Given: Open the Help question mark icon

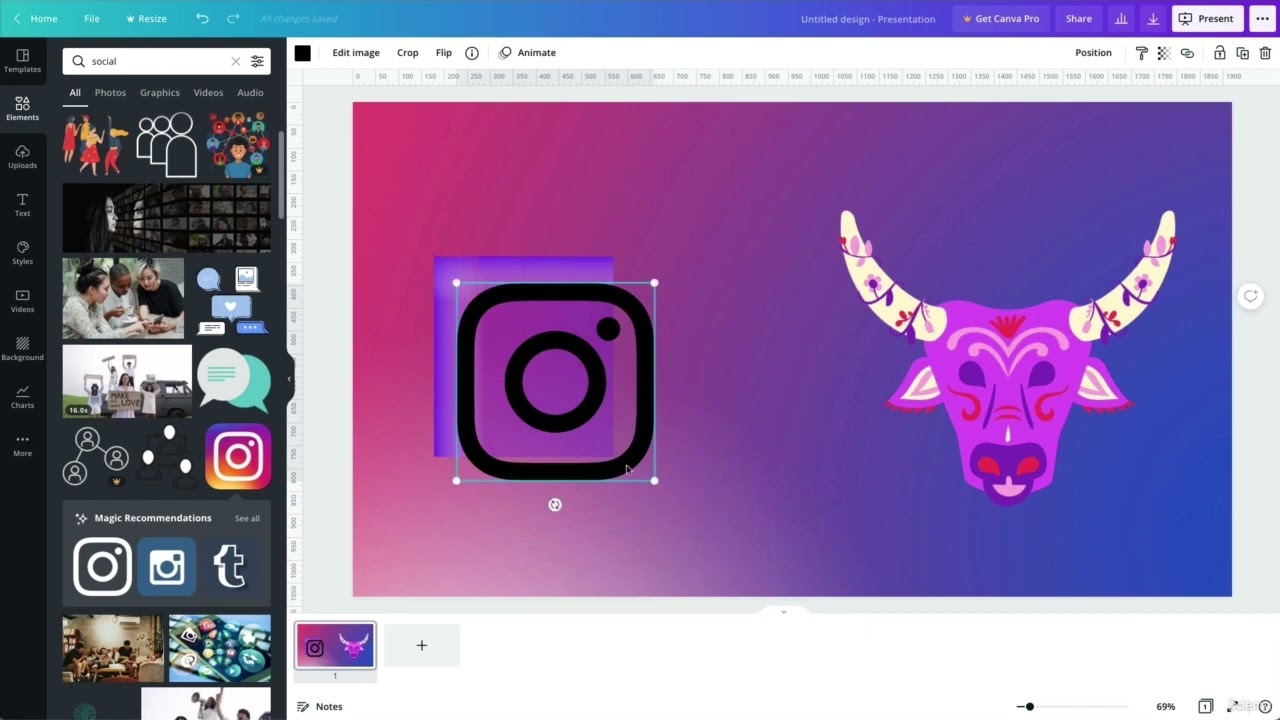Looking at the screenshot, I should pyautogui.click(x=1265, y=706).
